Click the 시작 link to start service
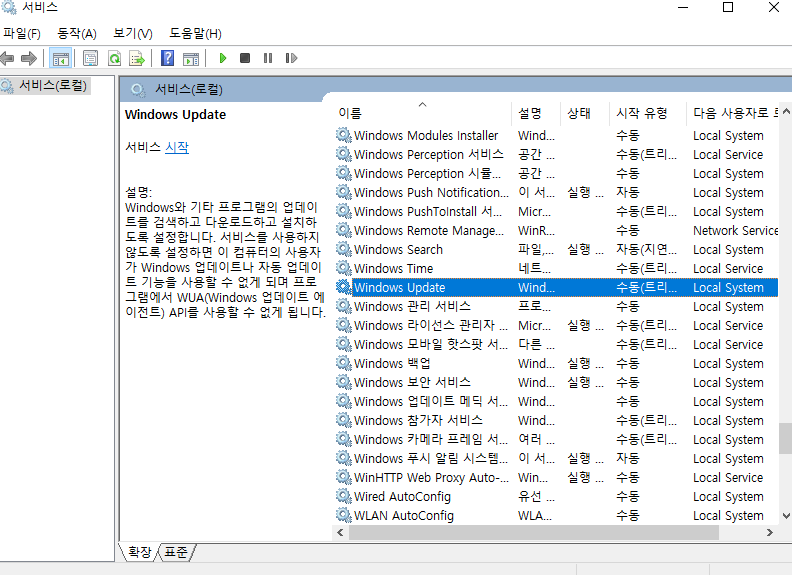Viewport: 792px width, 575px height. click(x=177, y=148)
